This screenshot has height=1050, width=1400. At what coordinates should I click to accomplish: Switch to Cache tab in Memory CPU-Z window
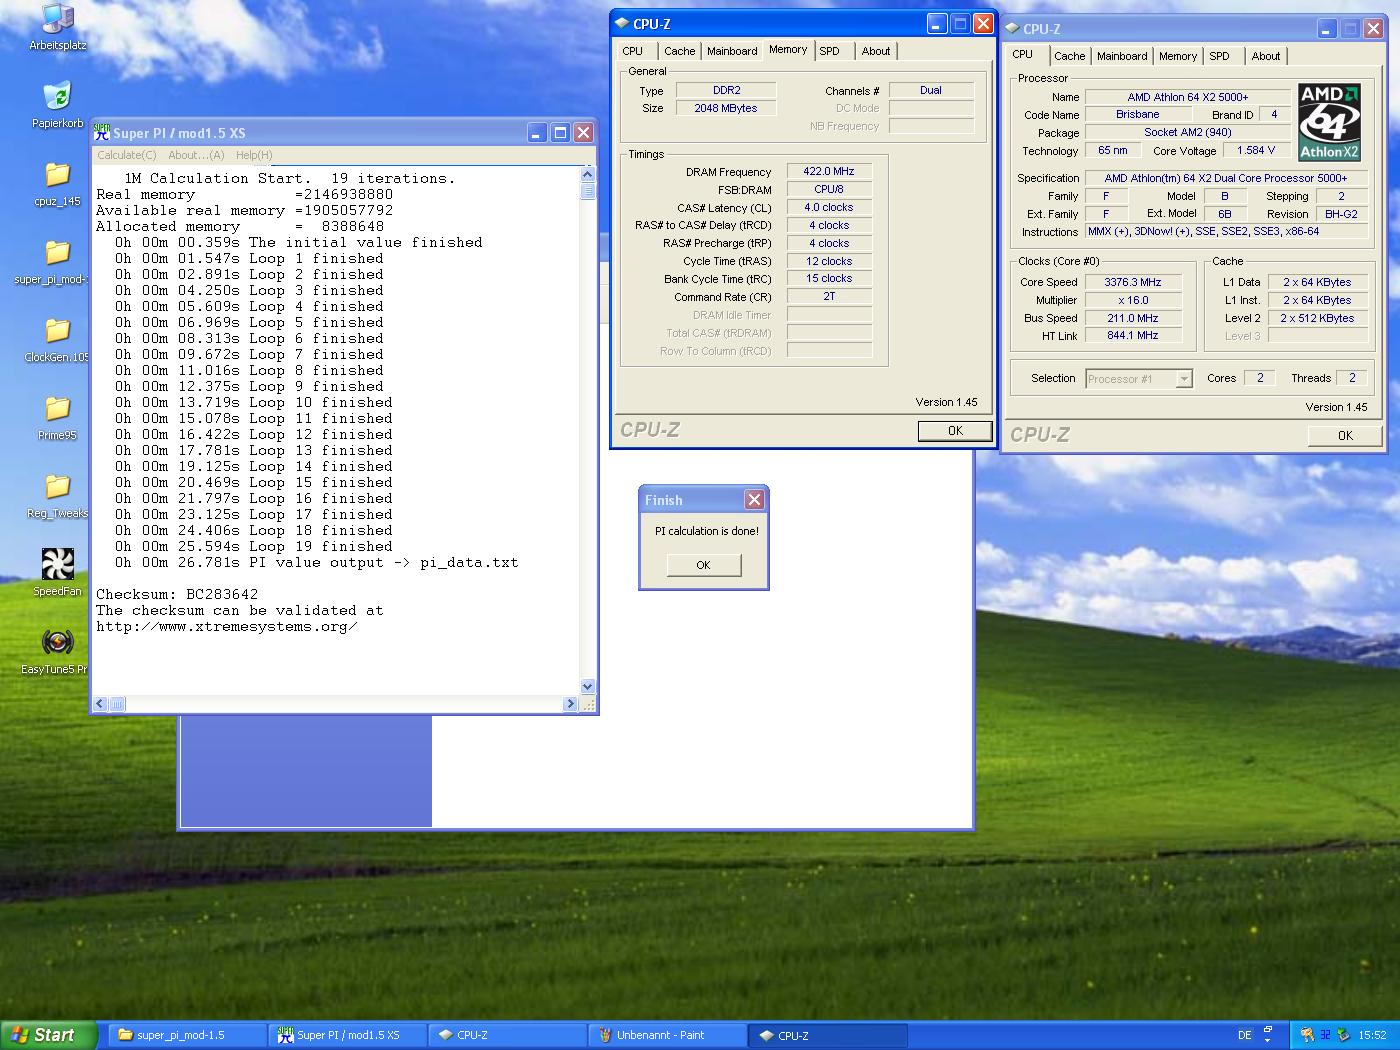[679, 51]
